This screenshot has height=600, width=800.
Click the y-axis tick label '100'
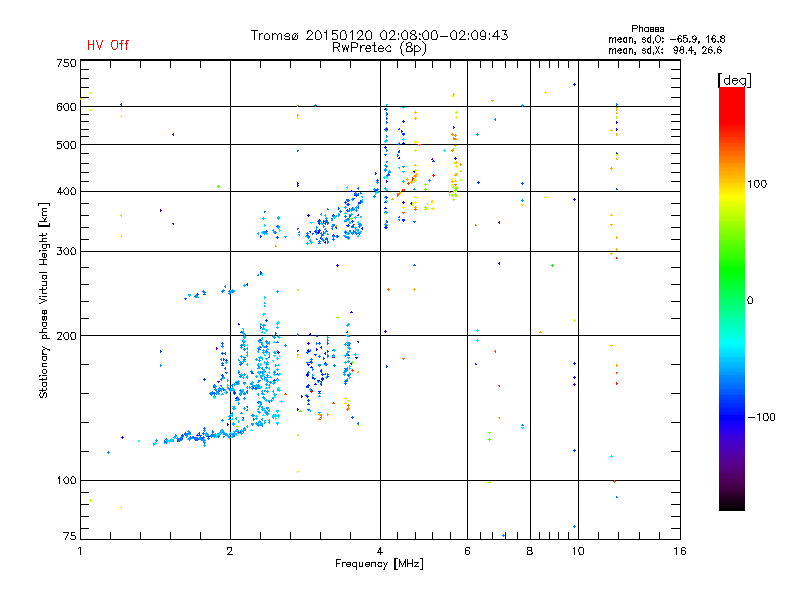(x=66, y=480)
